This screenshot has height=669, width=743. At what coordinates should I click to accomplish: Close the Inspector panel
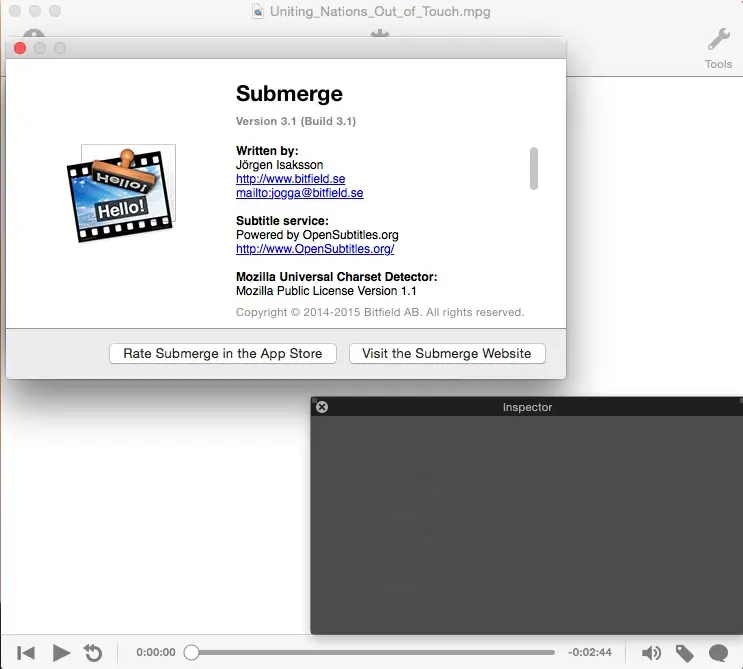(322, 407)
